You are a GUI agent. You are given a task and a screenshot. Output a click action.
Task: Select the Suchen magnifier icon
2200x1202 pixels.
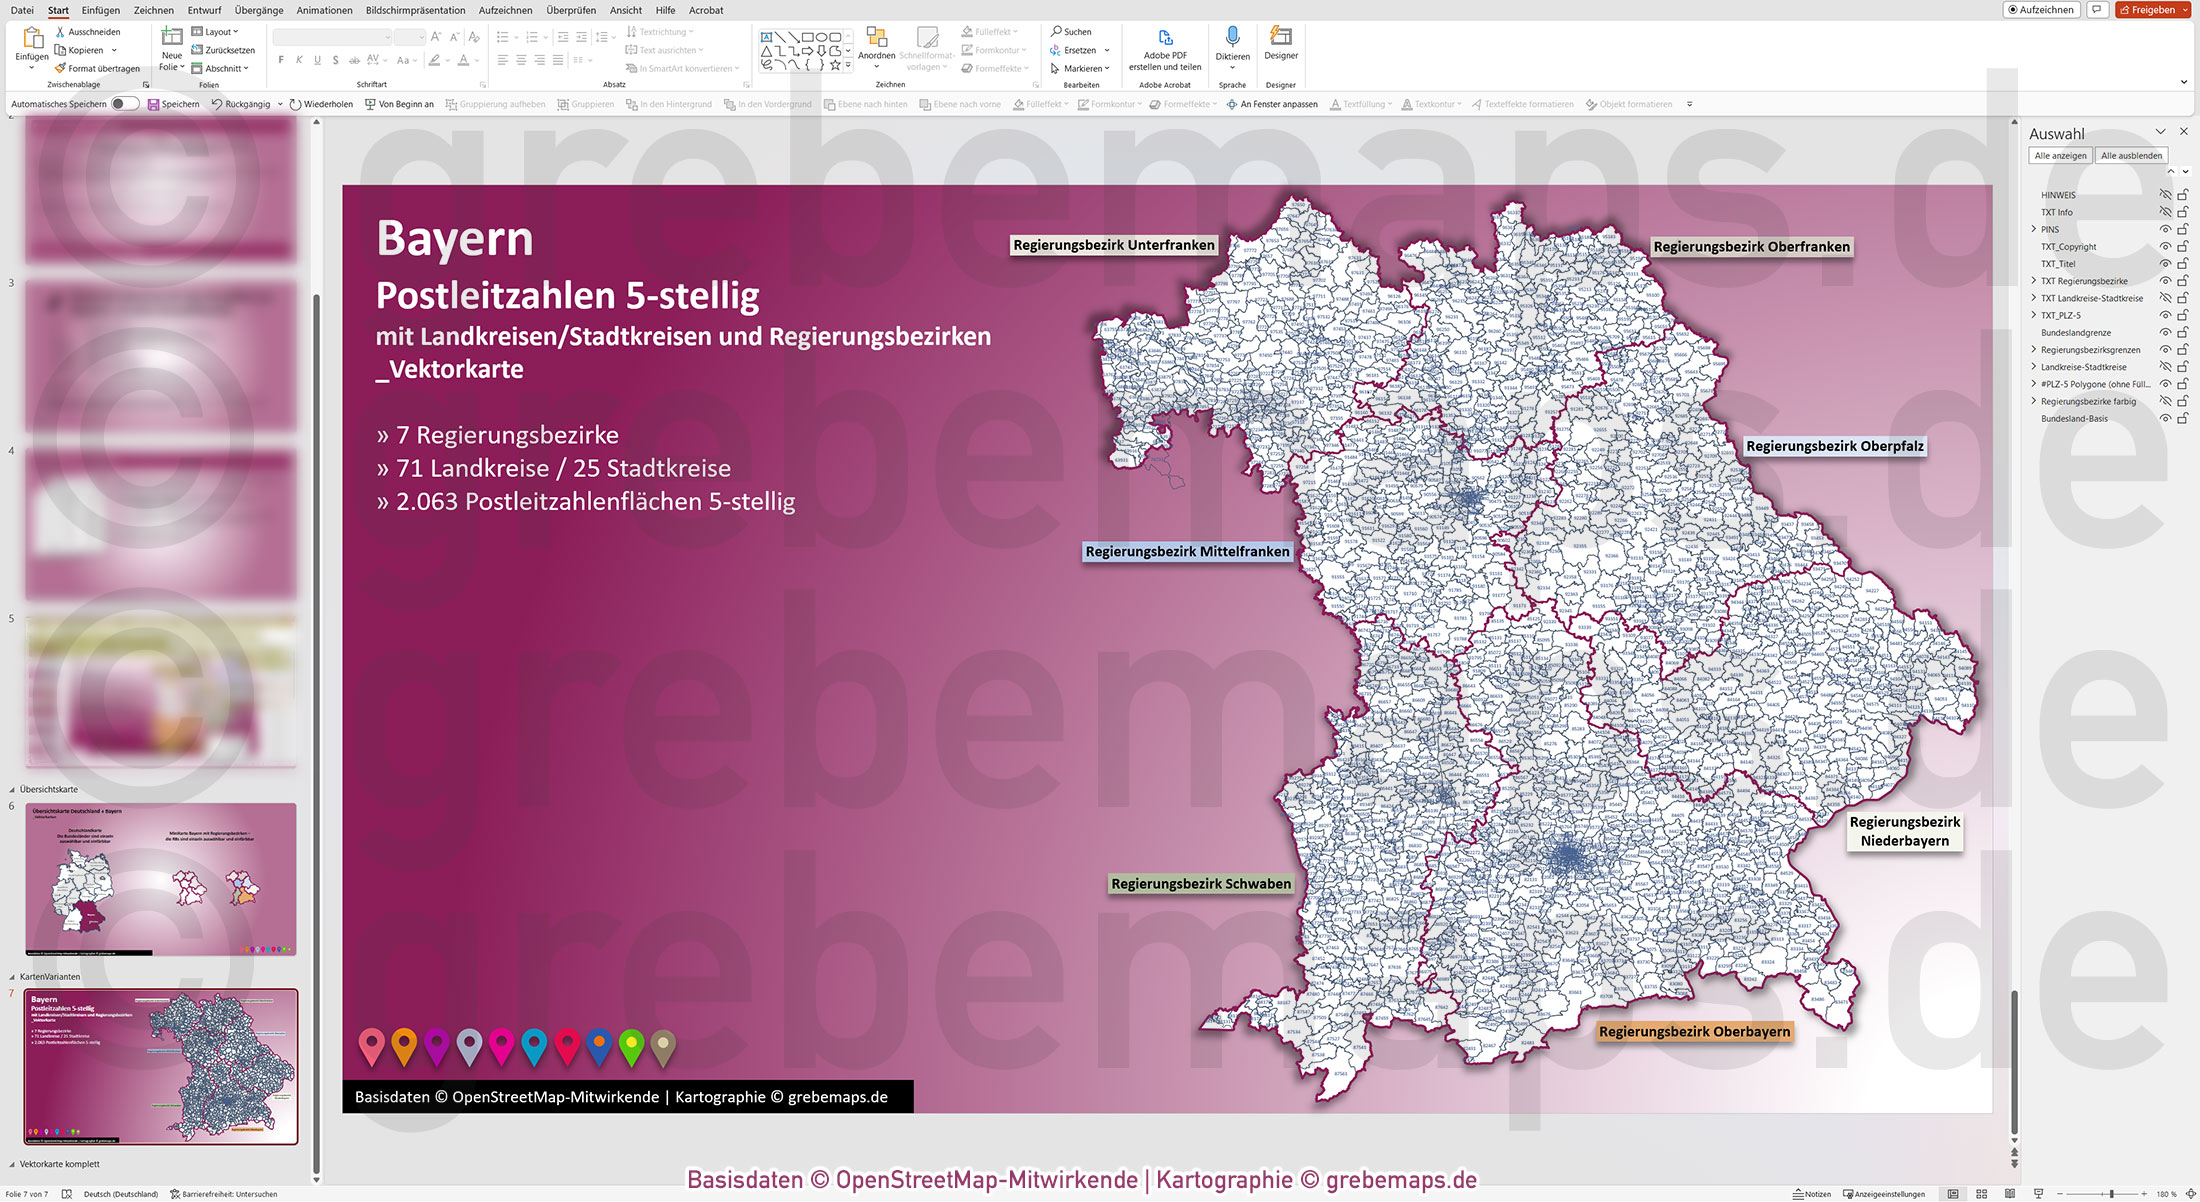pos(1057,31)
